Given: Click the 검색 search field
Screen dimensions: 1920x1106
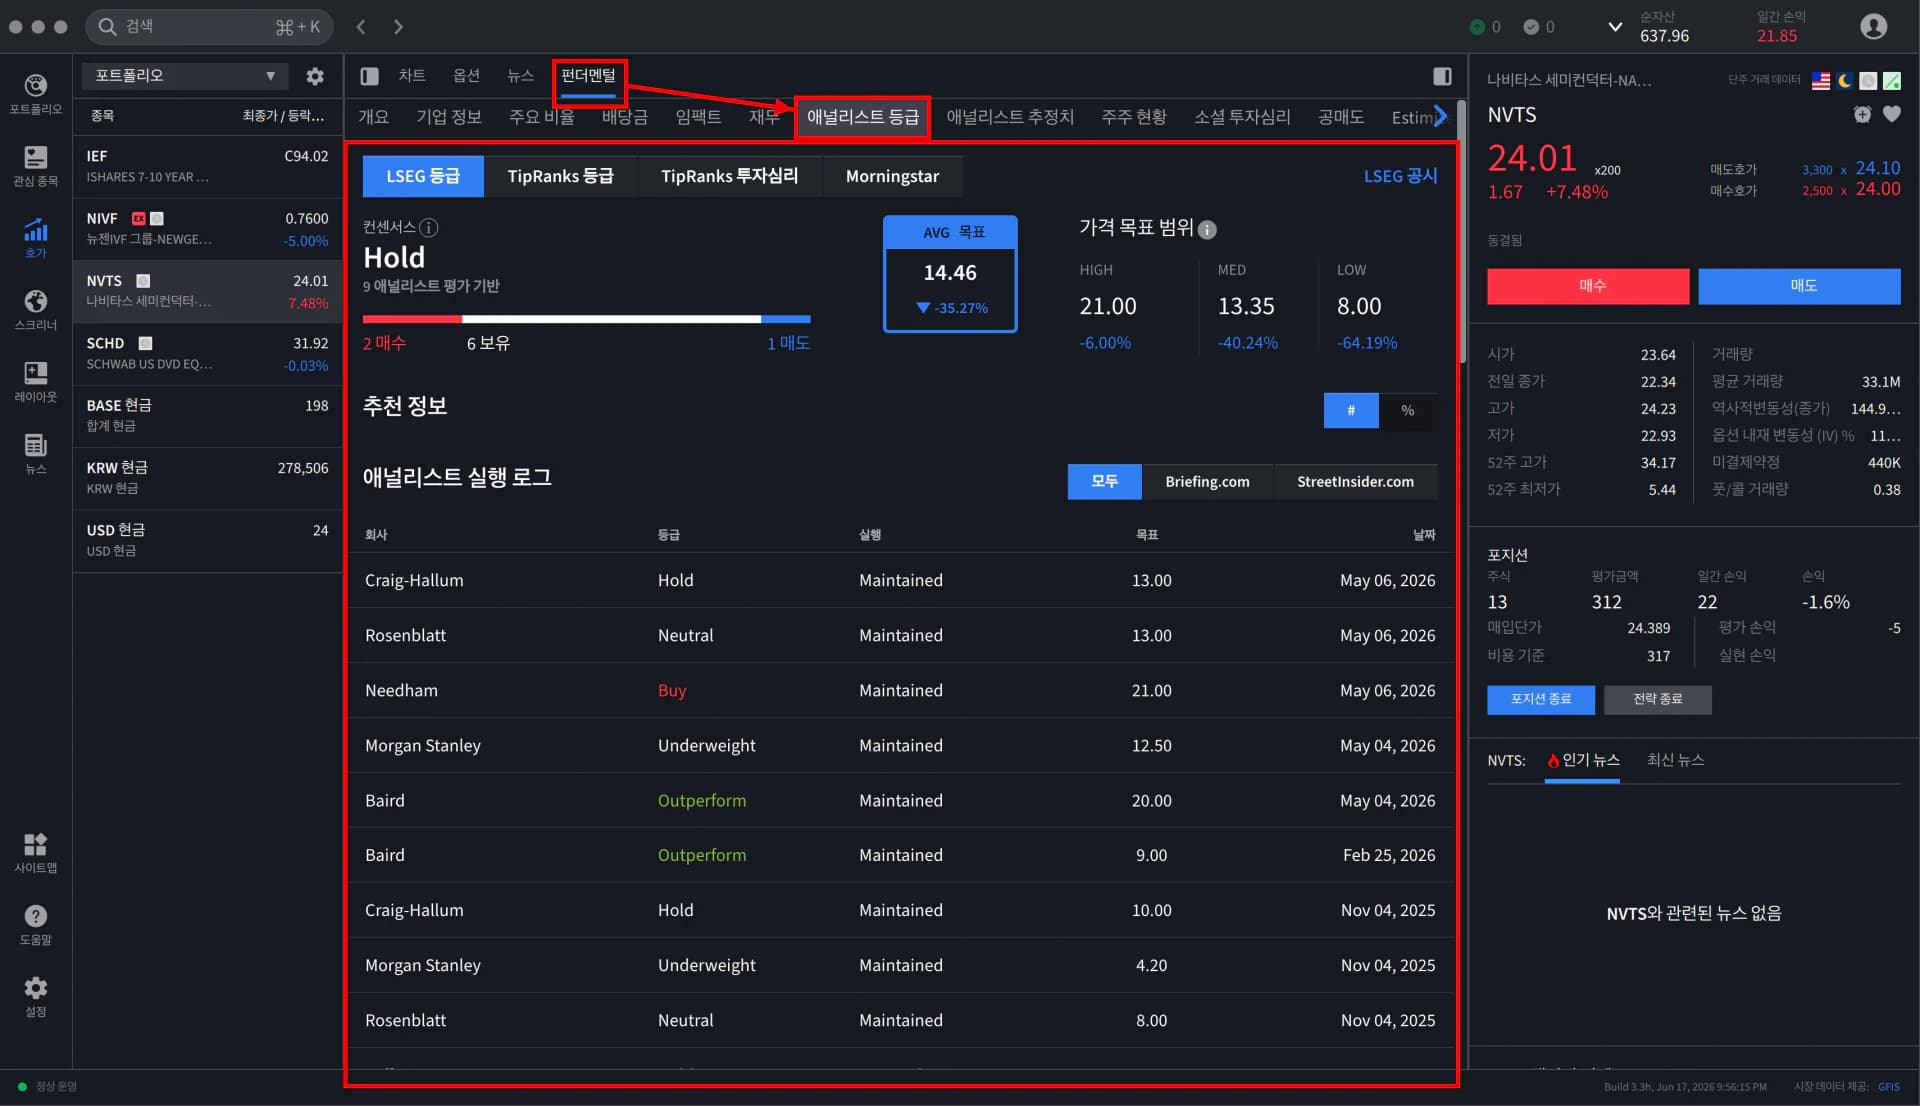Looking at the screenshot, I should (x=210, y=27).
